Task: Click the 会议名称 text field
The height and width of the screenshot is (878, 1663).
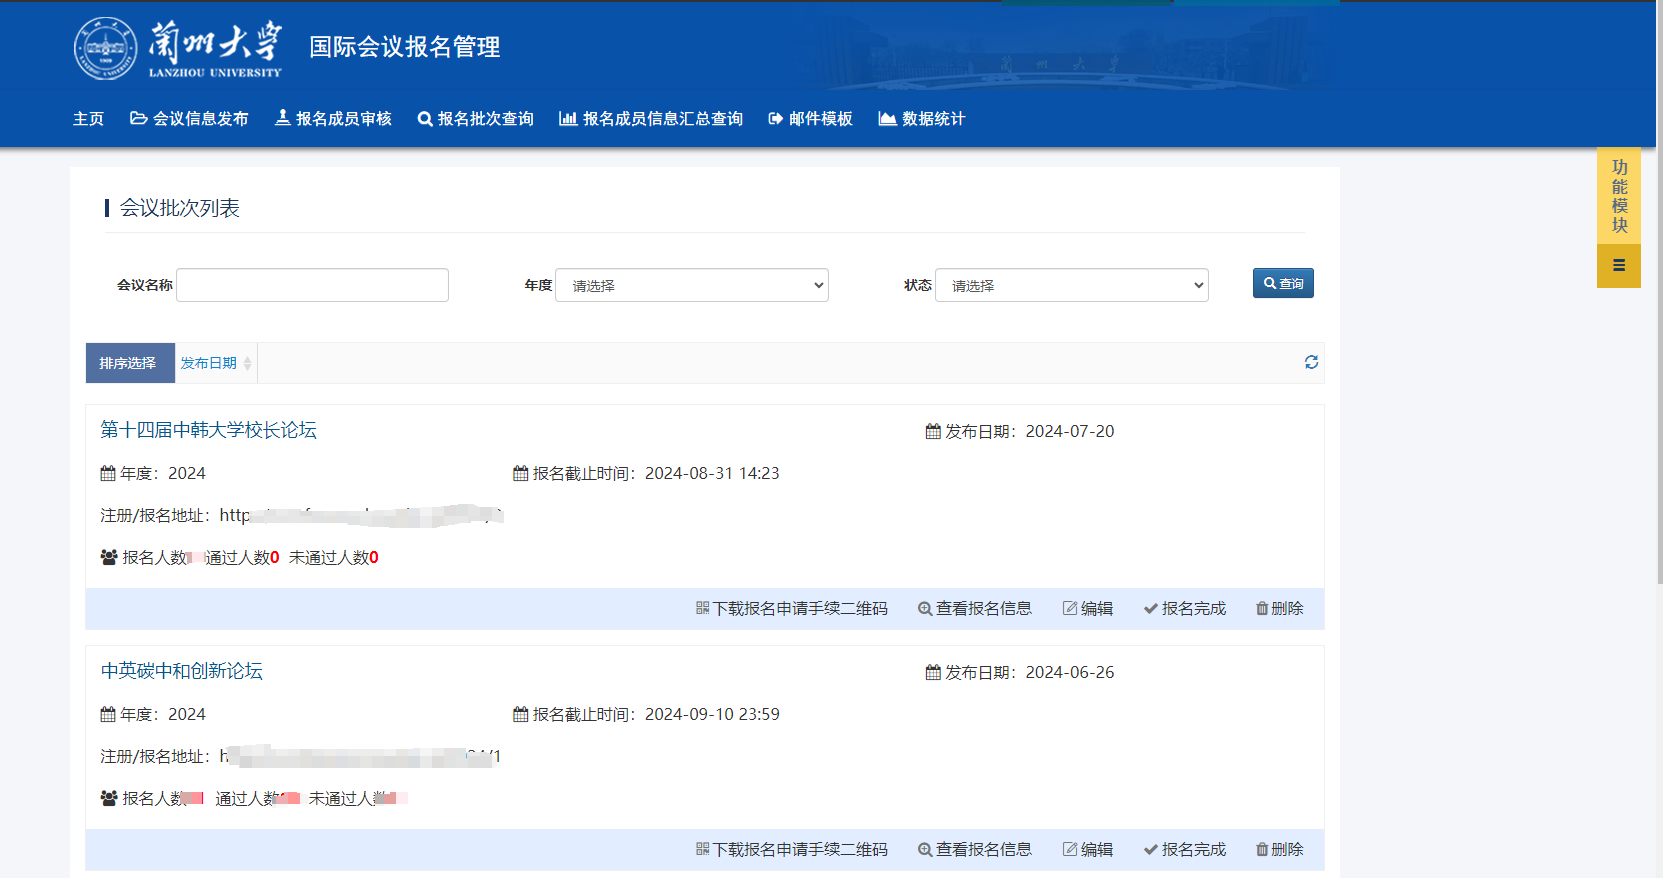Action: [312, 285]
